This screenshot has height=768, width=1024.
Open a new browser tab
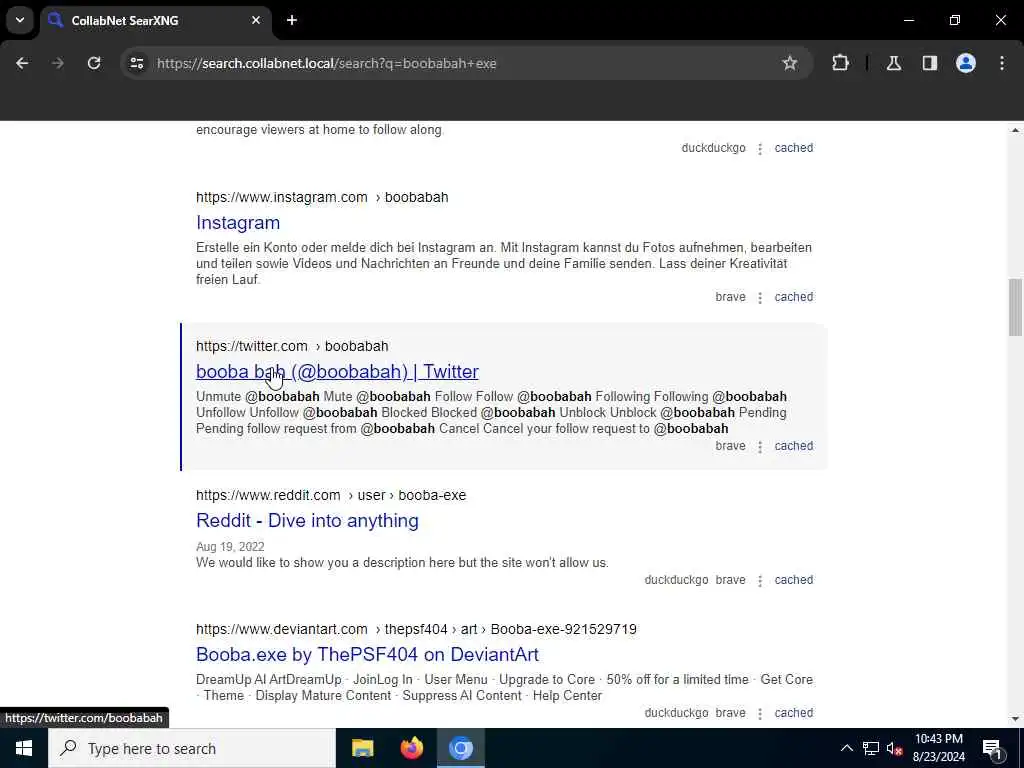(x=292, y=20)
